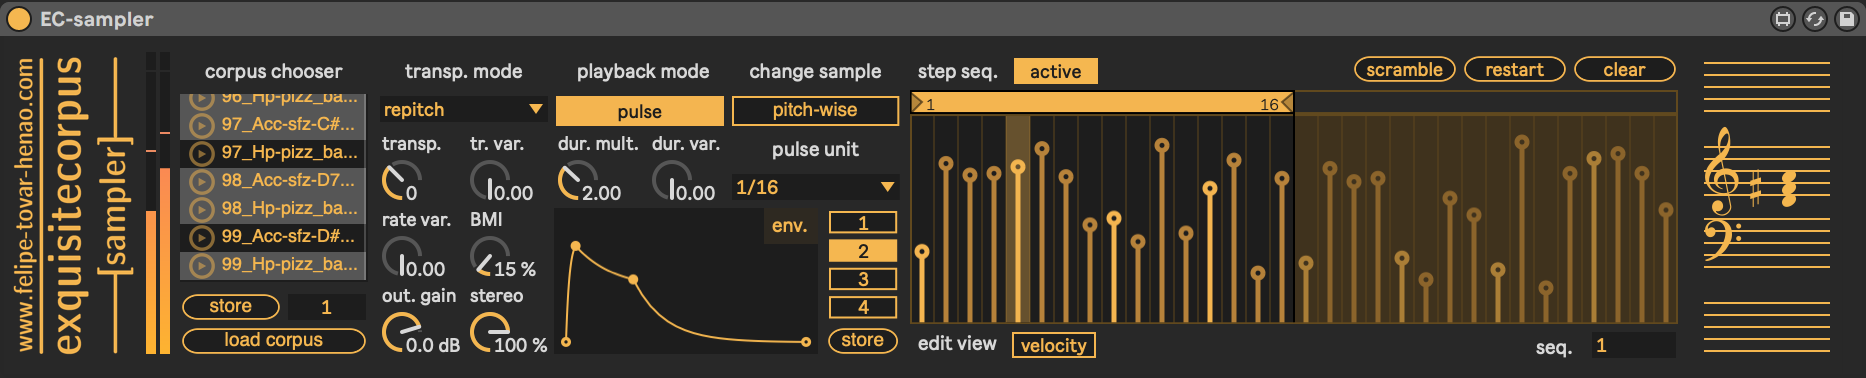Toggle the pulse playback mode button
Viewport: 1866px width, 378px height.
coord(639,111)
